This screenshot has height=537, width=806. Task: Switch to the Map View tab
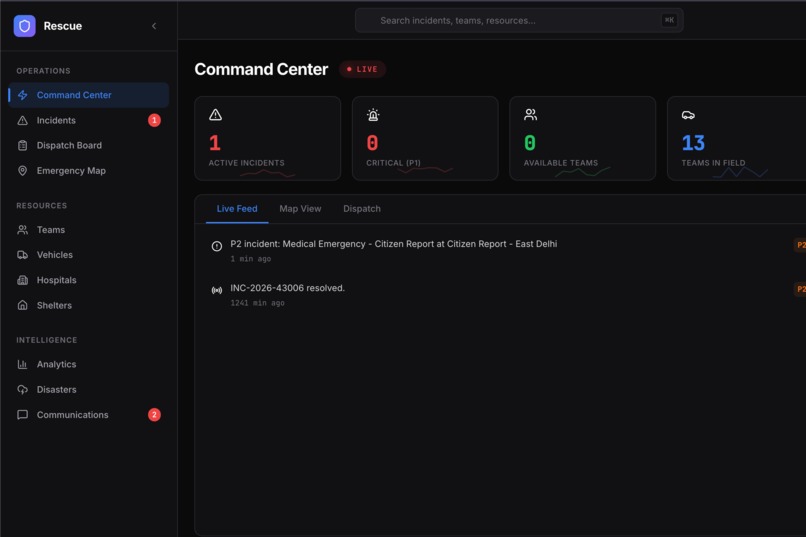click(300, 209)
